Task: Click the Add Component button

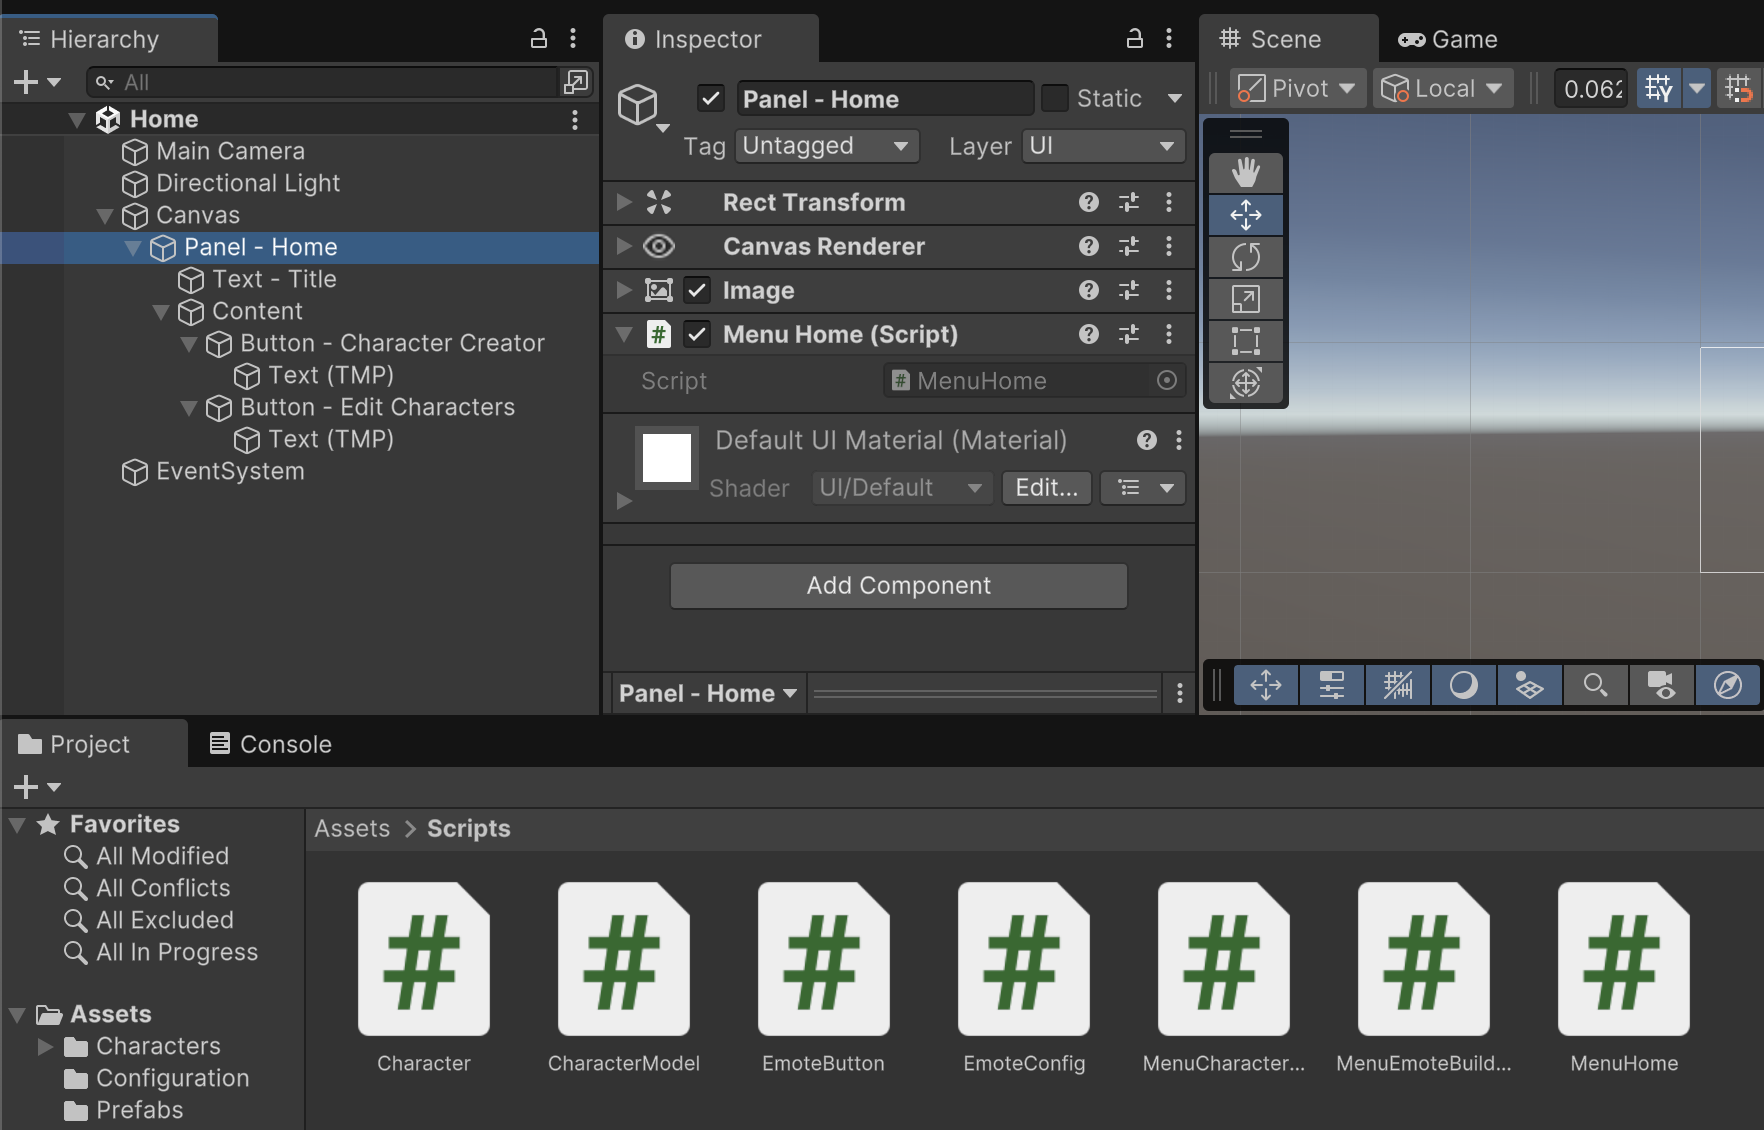Action: click(x=898, y=586)
